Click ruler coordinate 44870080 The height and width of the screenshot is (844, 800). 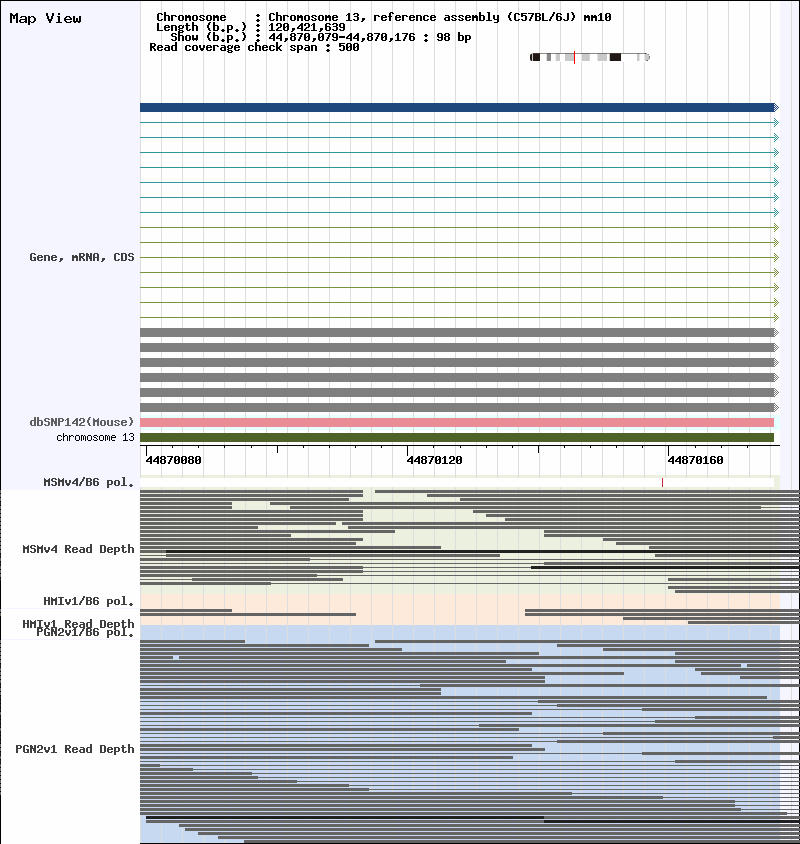173,460
